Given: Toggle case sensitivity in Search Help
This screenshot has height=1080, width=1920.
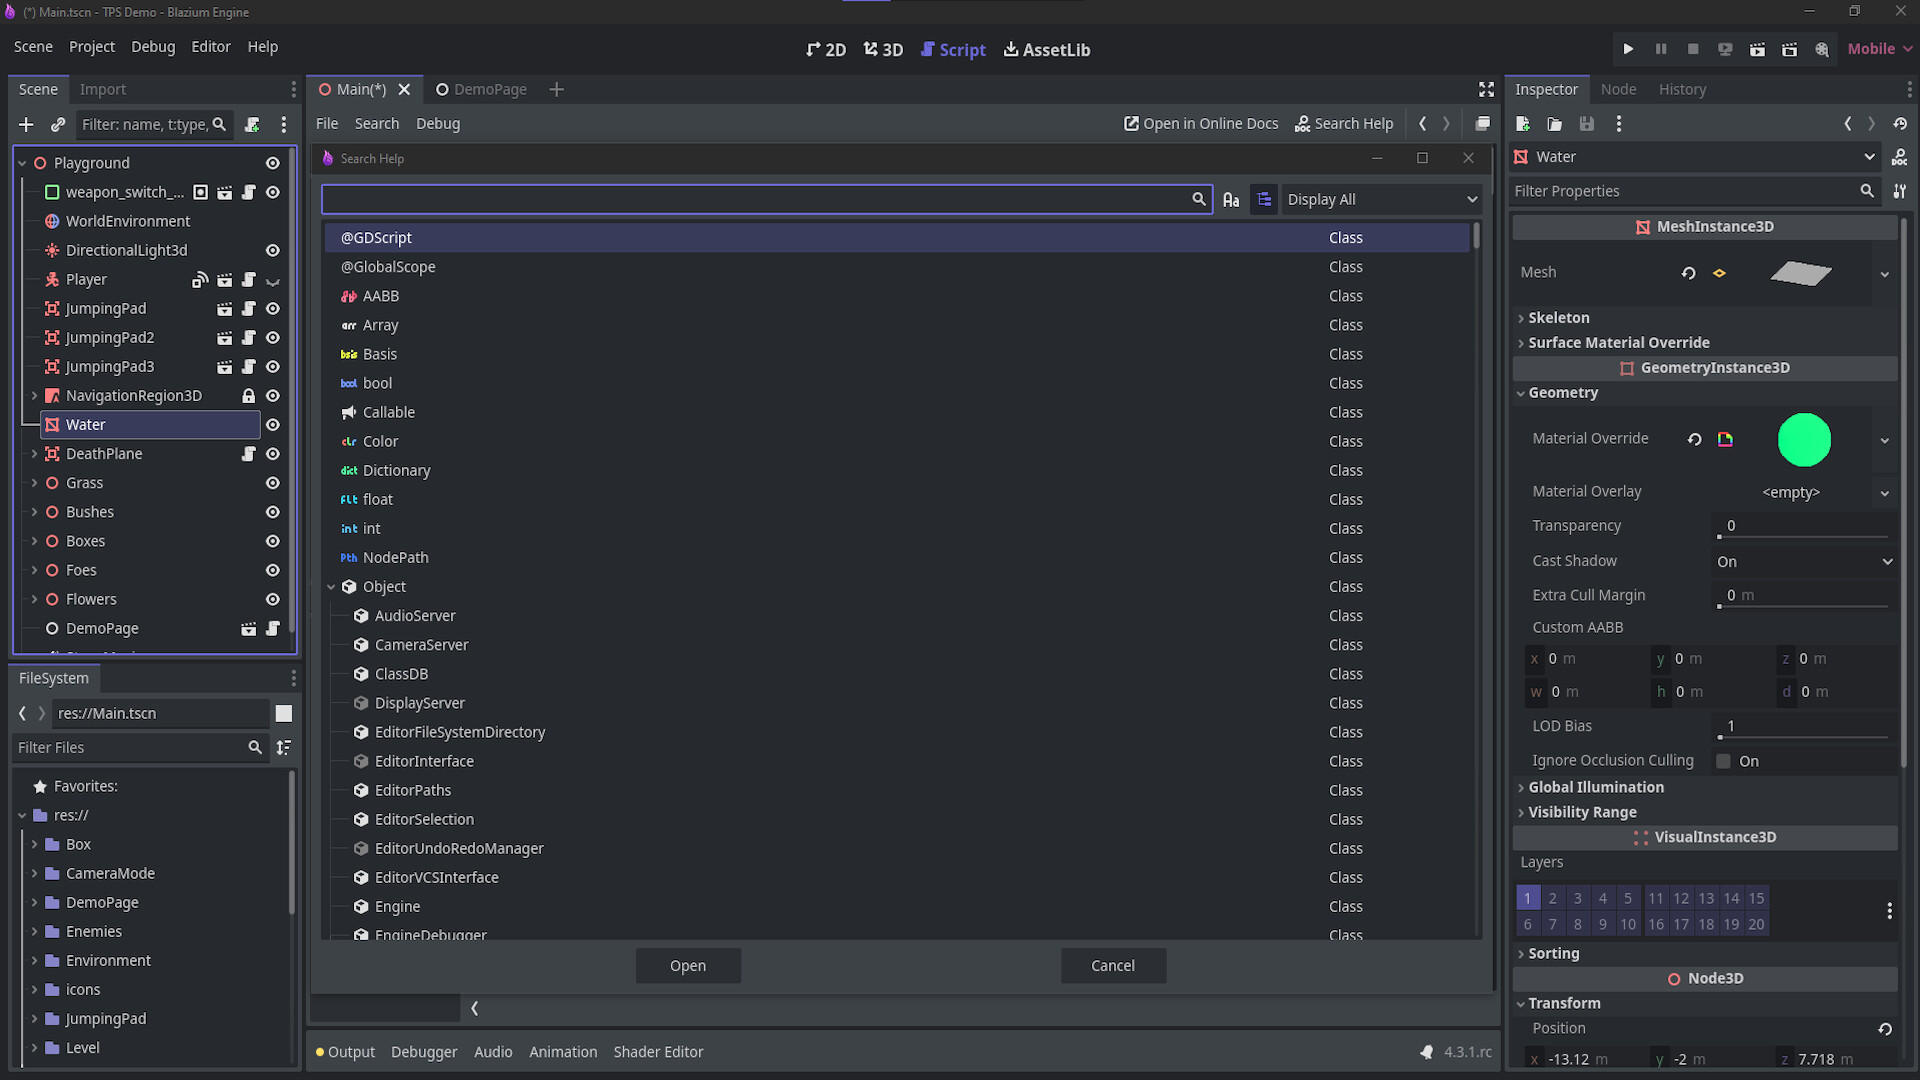Looking at the screenshot, I should point(1231,199).
